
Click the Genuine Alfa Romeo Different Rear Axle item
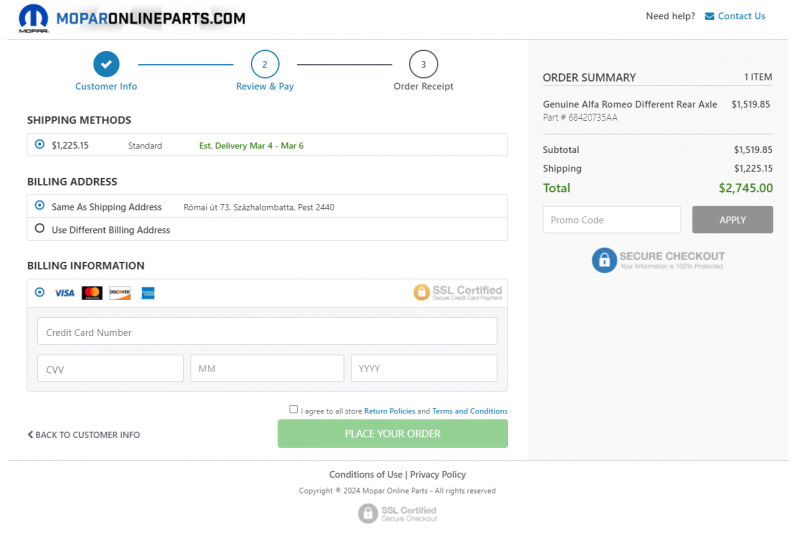click(x=630, y=105)
